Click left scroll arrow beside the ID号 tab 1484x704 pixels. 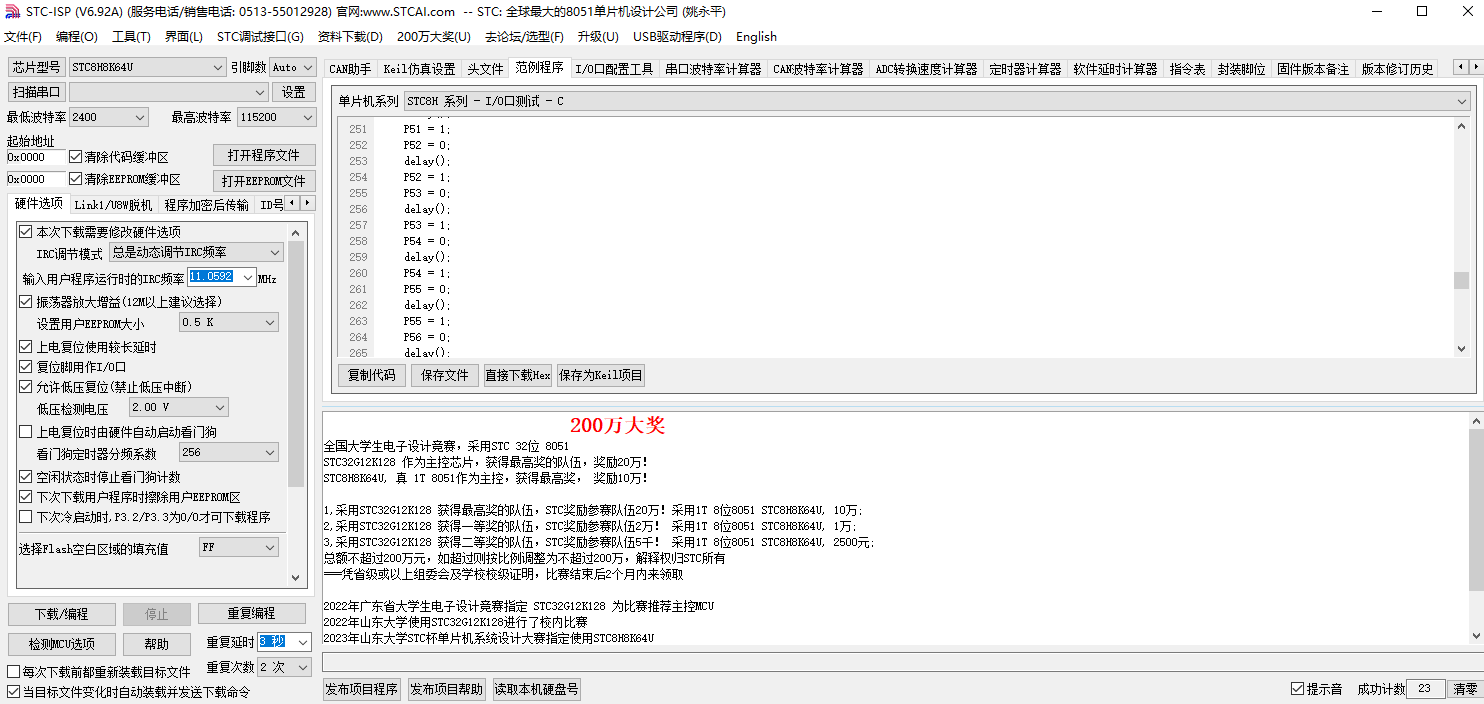click(292, 203)
